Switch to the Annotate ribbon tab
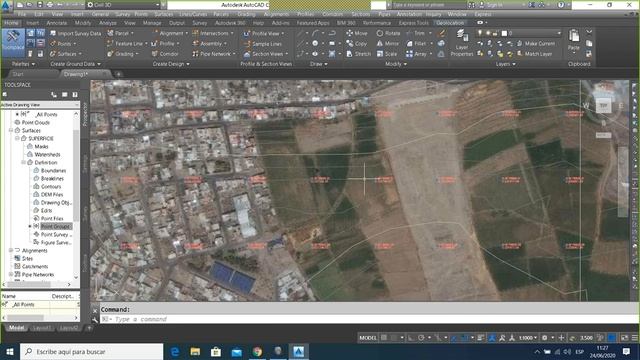640x360 pixels. 56,23
